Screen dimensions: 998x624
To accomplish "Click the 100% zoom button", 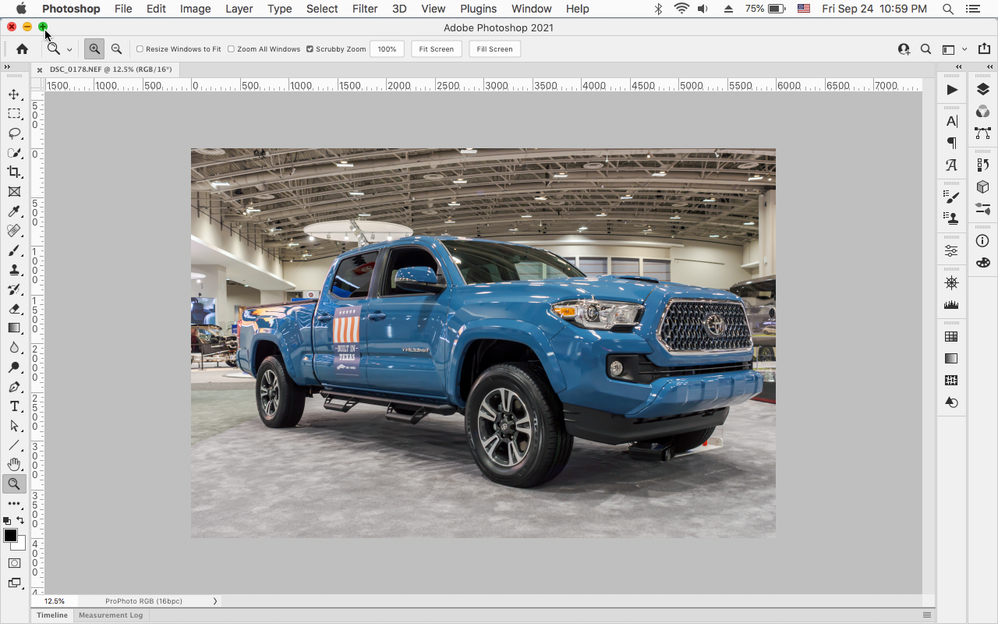I will click(387, 49).
